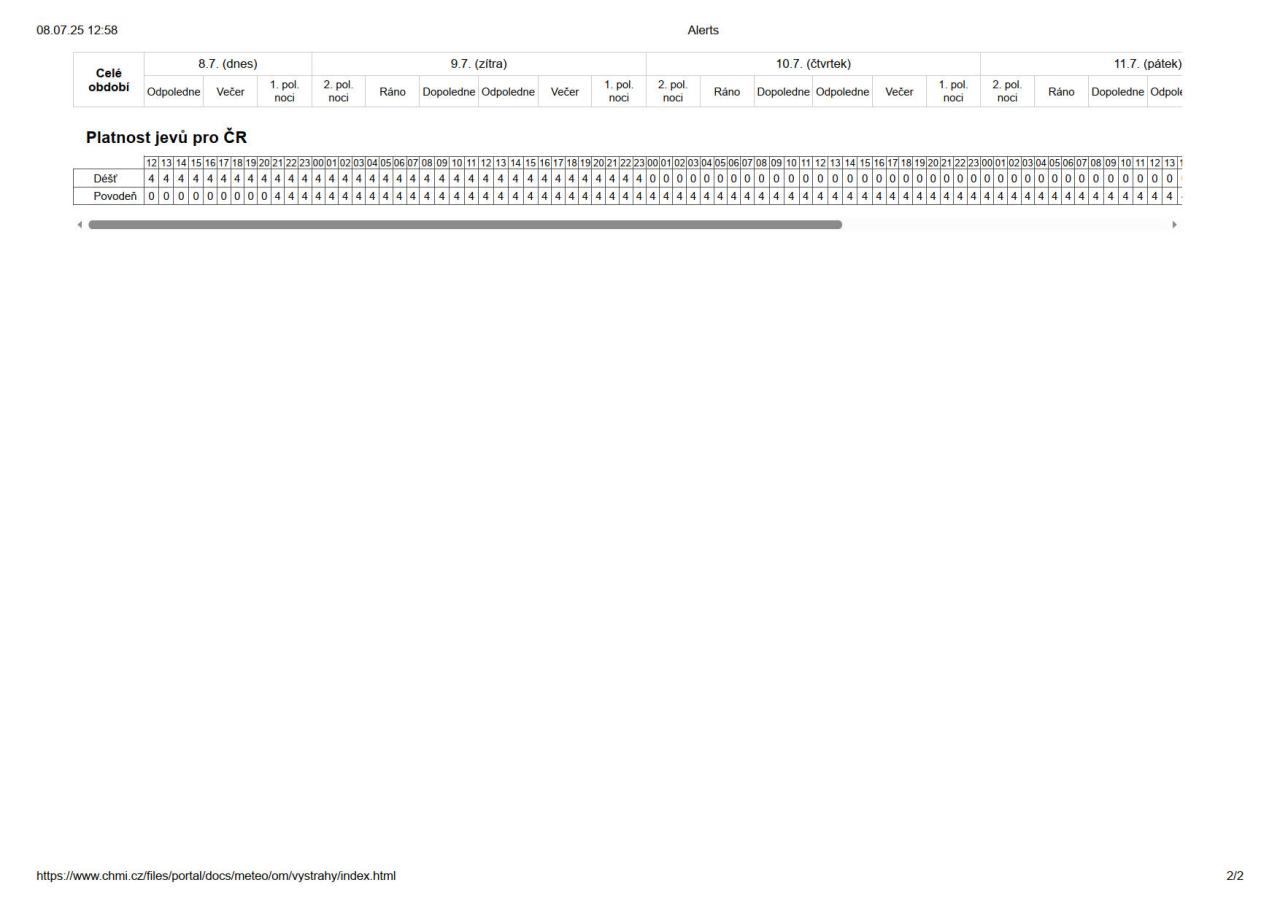Click the left scroll arrow of the table
The width and height of the screenshot is (1280, 904).
pyautogui.click(x=80, y=225)
